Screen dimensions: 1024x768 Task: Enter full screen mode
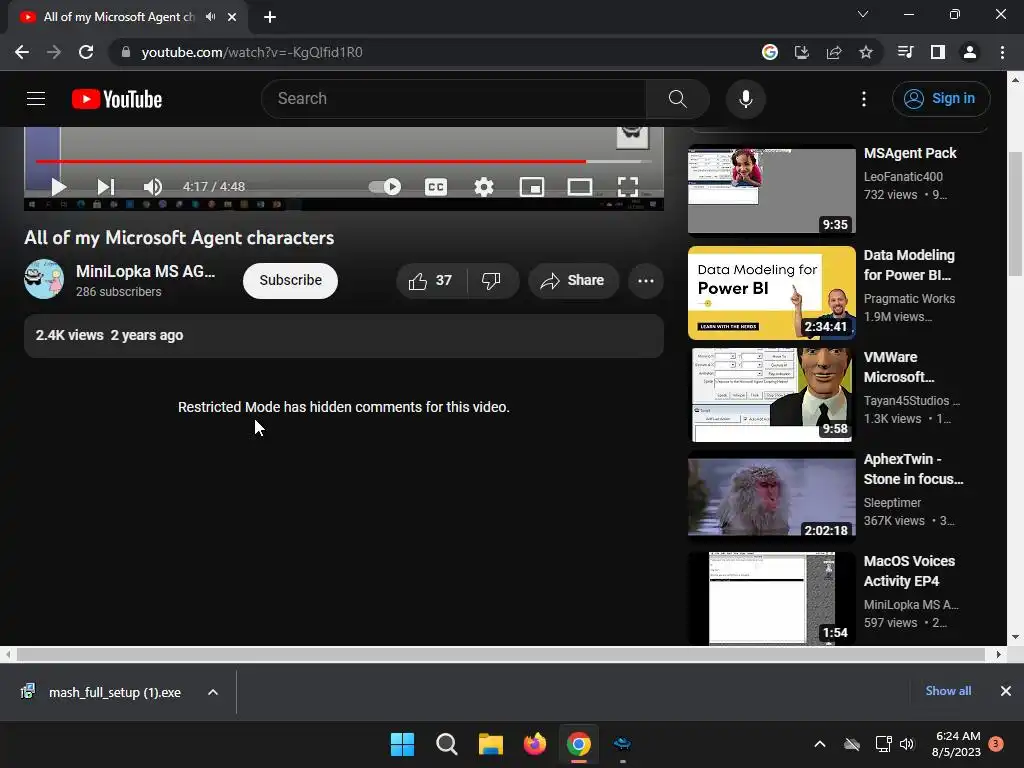(628, 187)
